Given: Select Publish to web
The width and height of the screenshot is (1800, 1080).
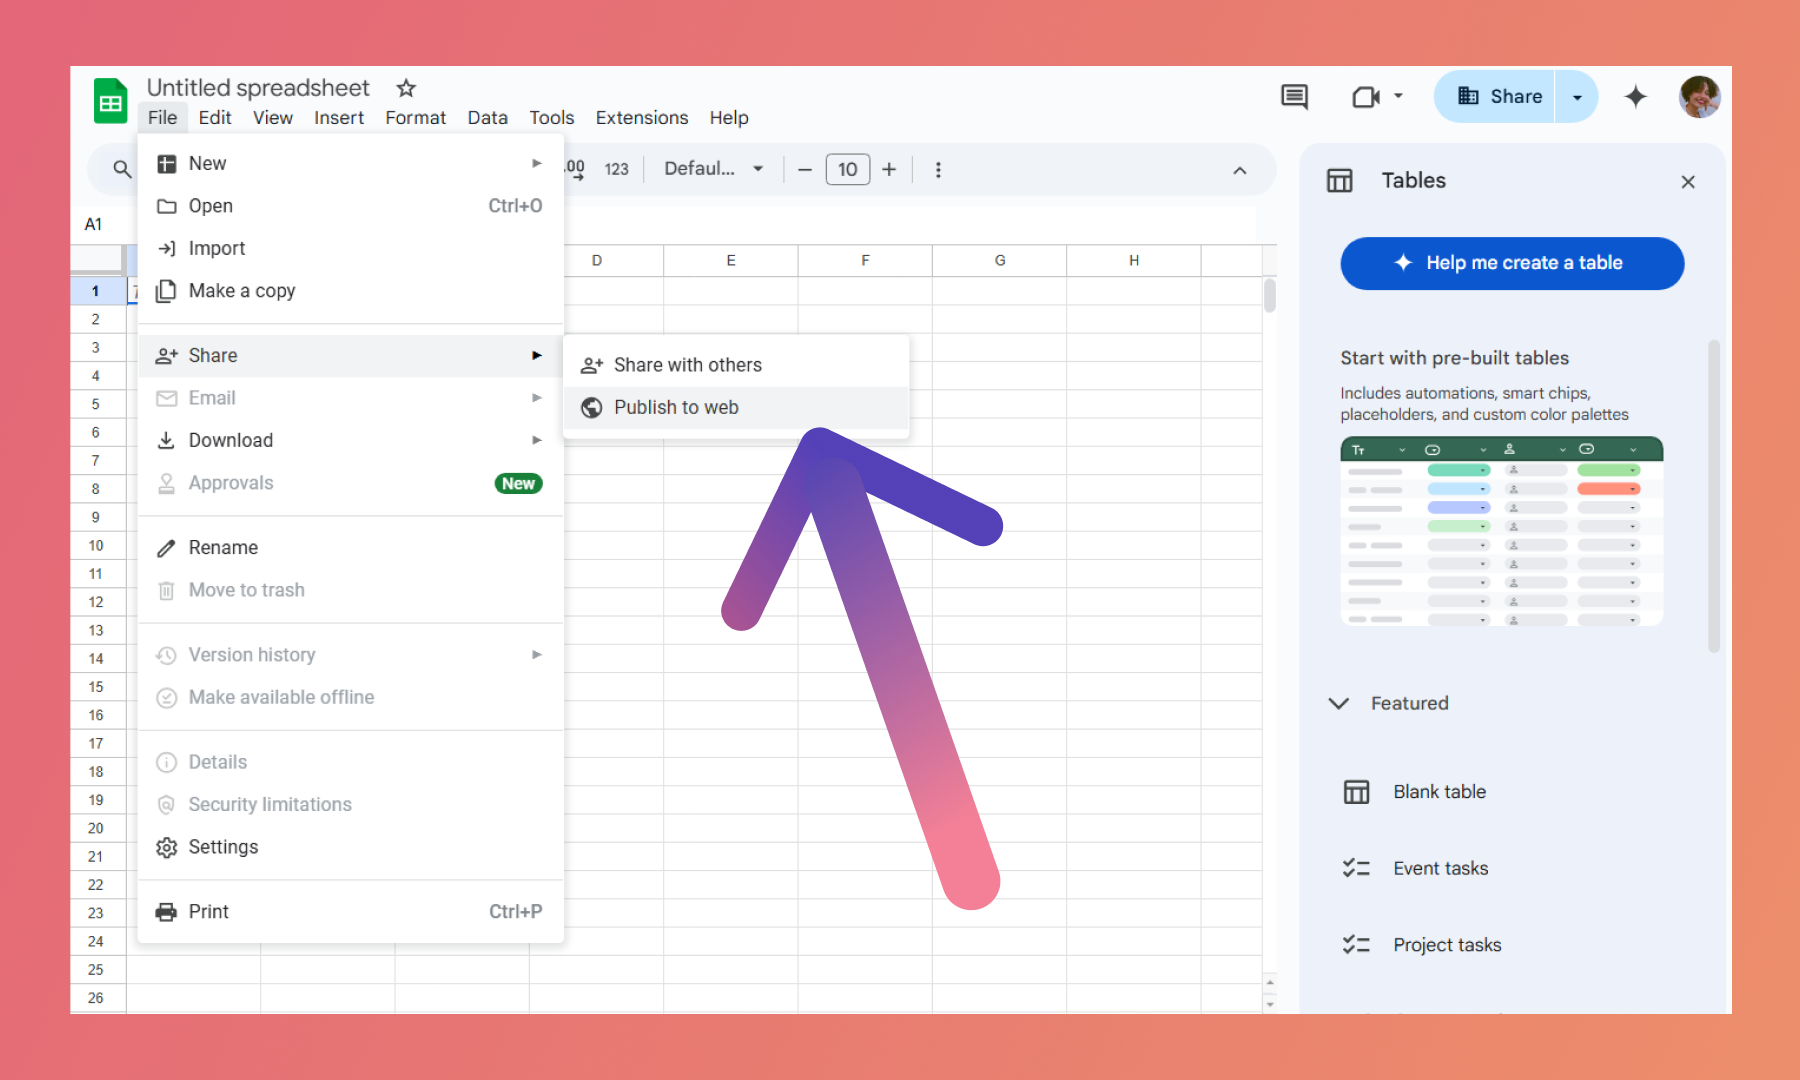Looking at the screenshot, I should click(x=676, y=407).
